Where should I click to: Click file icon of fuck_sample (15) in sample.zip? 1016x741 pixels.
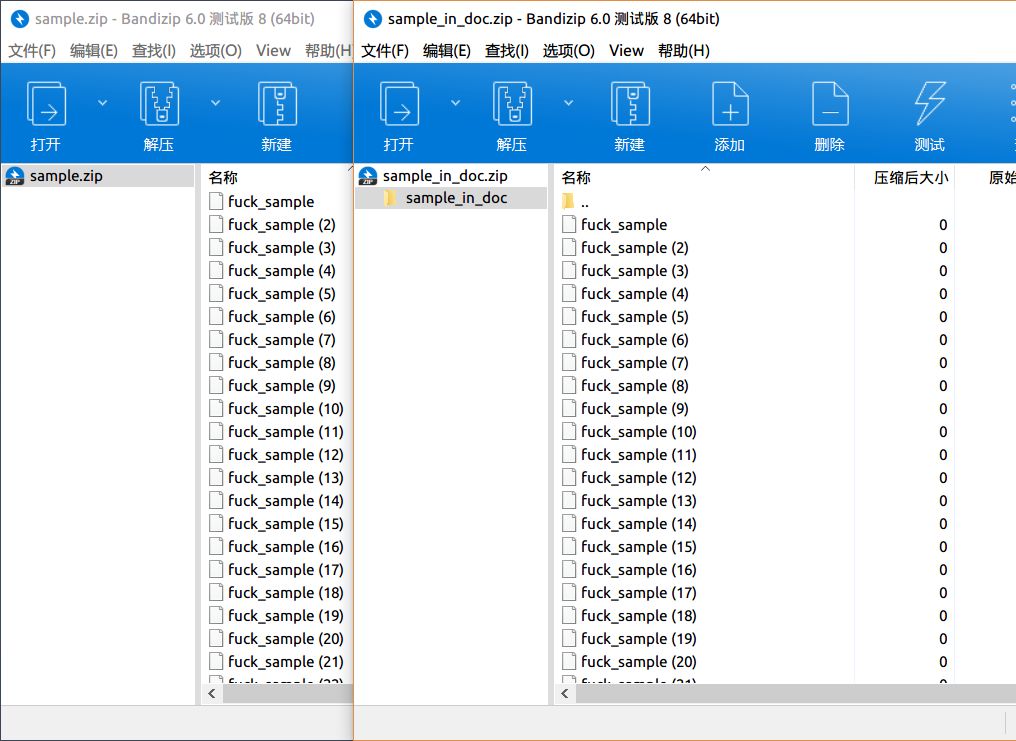coord(216,523)
